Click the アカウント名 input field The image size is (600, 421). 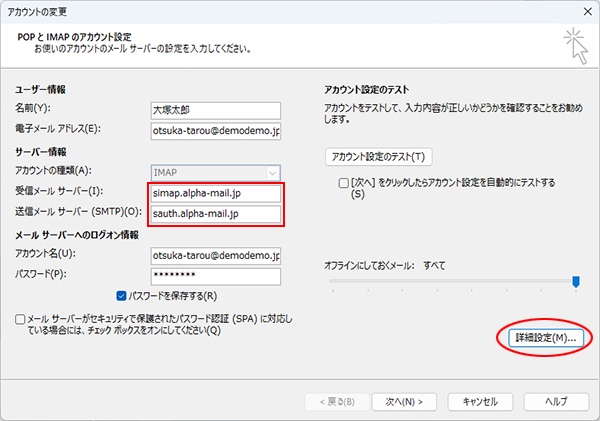pyautogui.click(x=214, y=255)
